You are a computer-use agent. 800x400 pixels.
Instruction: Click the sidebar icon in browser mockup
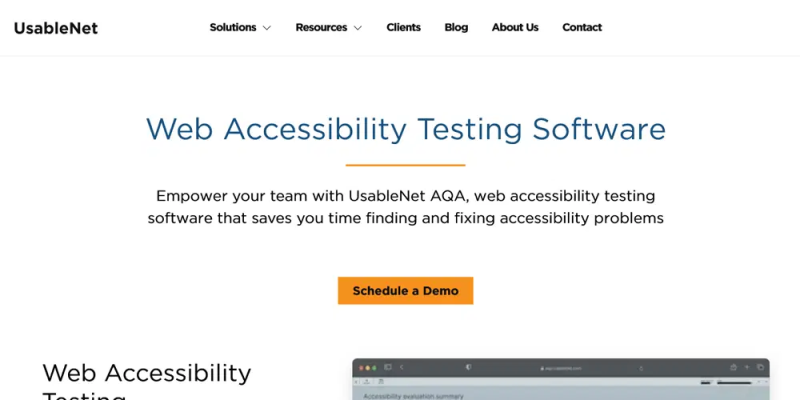(x=388, y=367)
